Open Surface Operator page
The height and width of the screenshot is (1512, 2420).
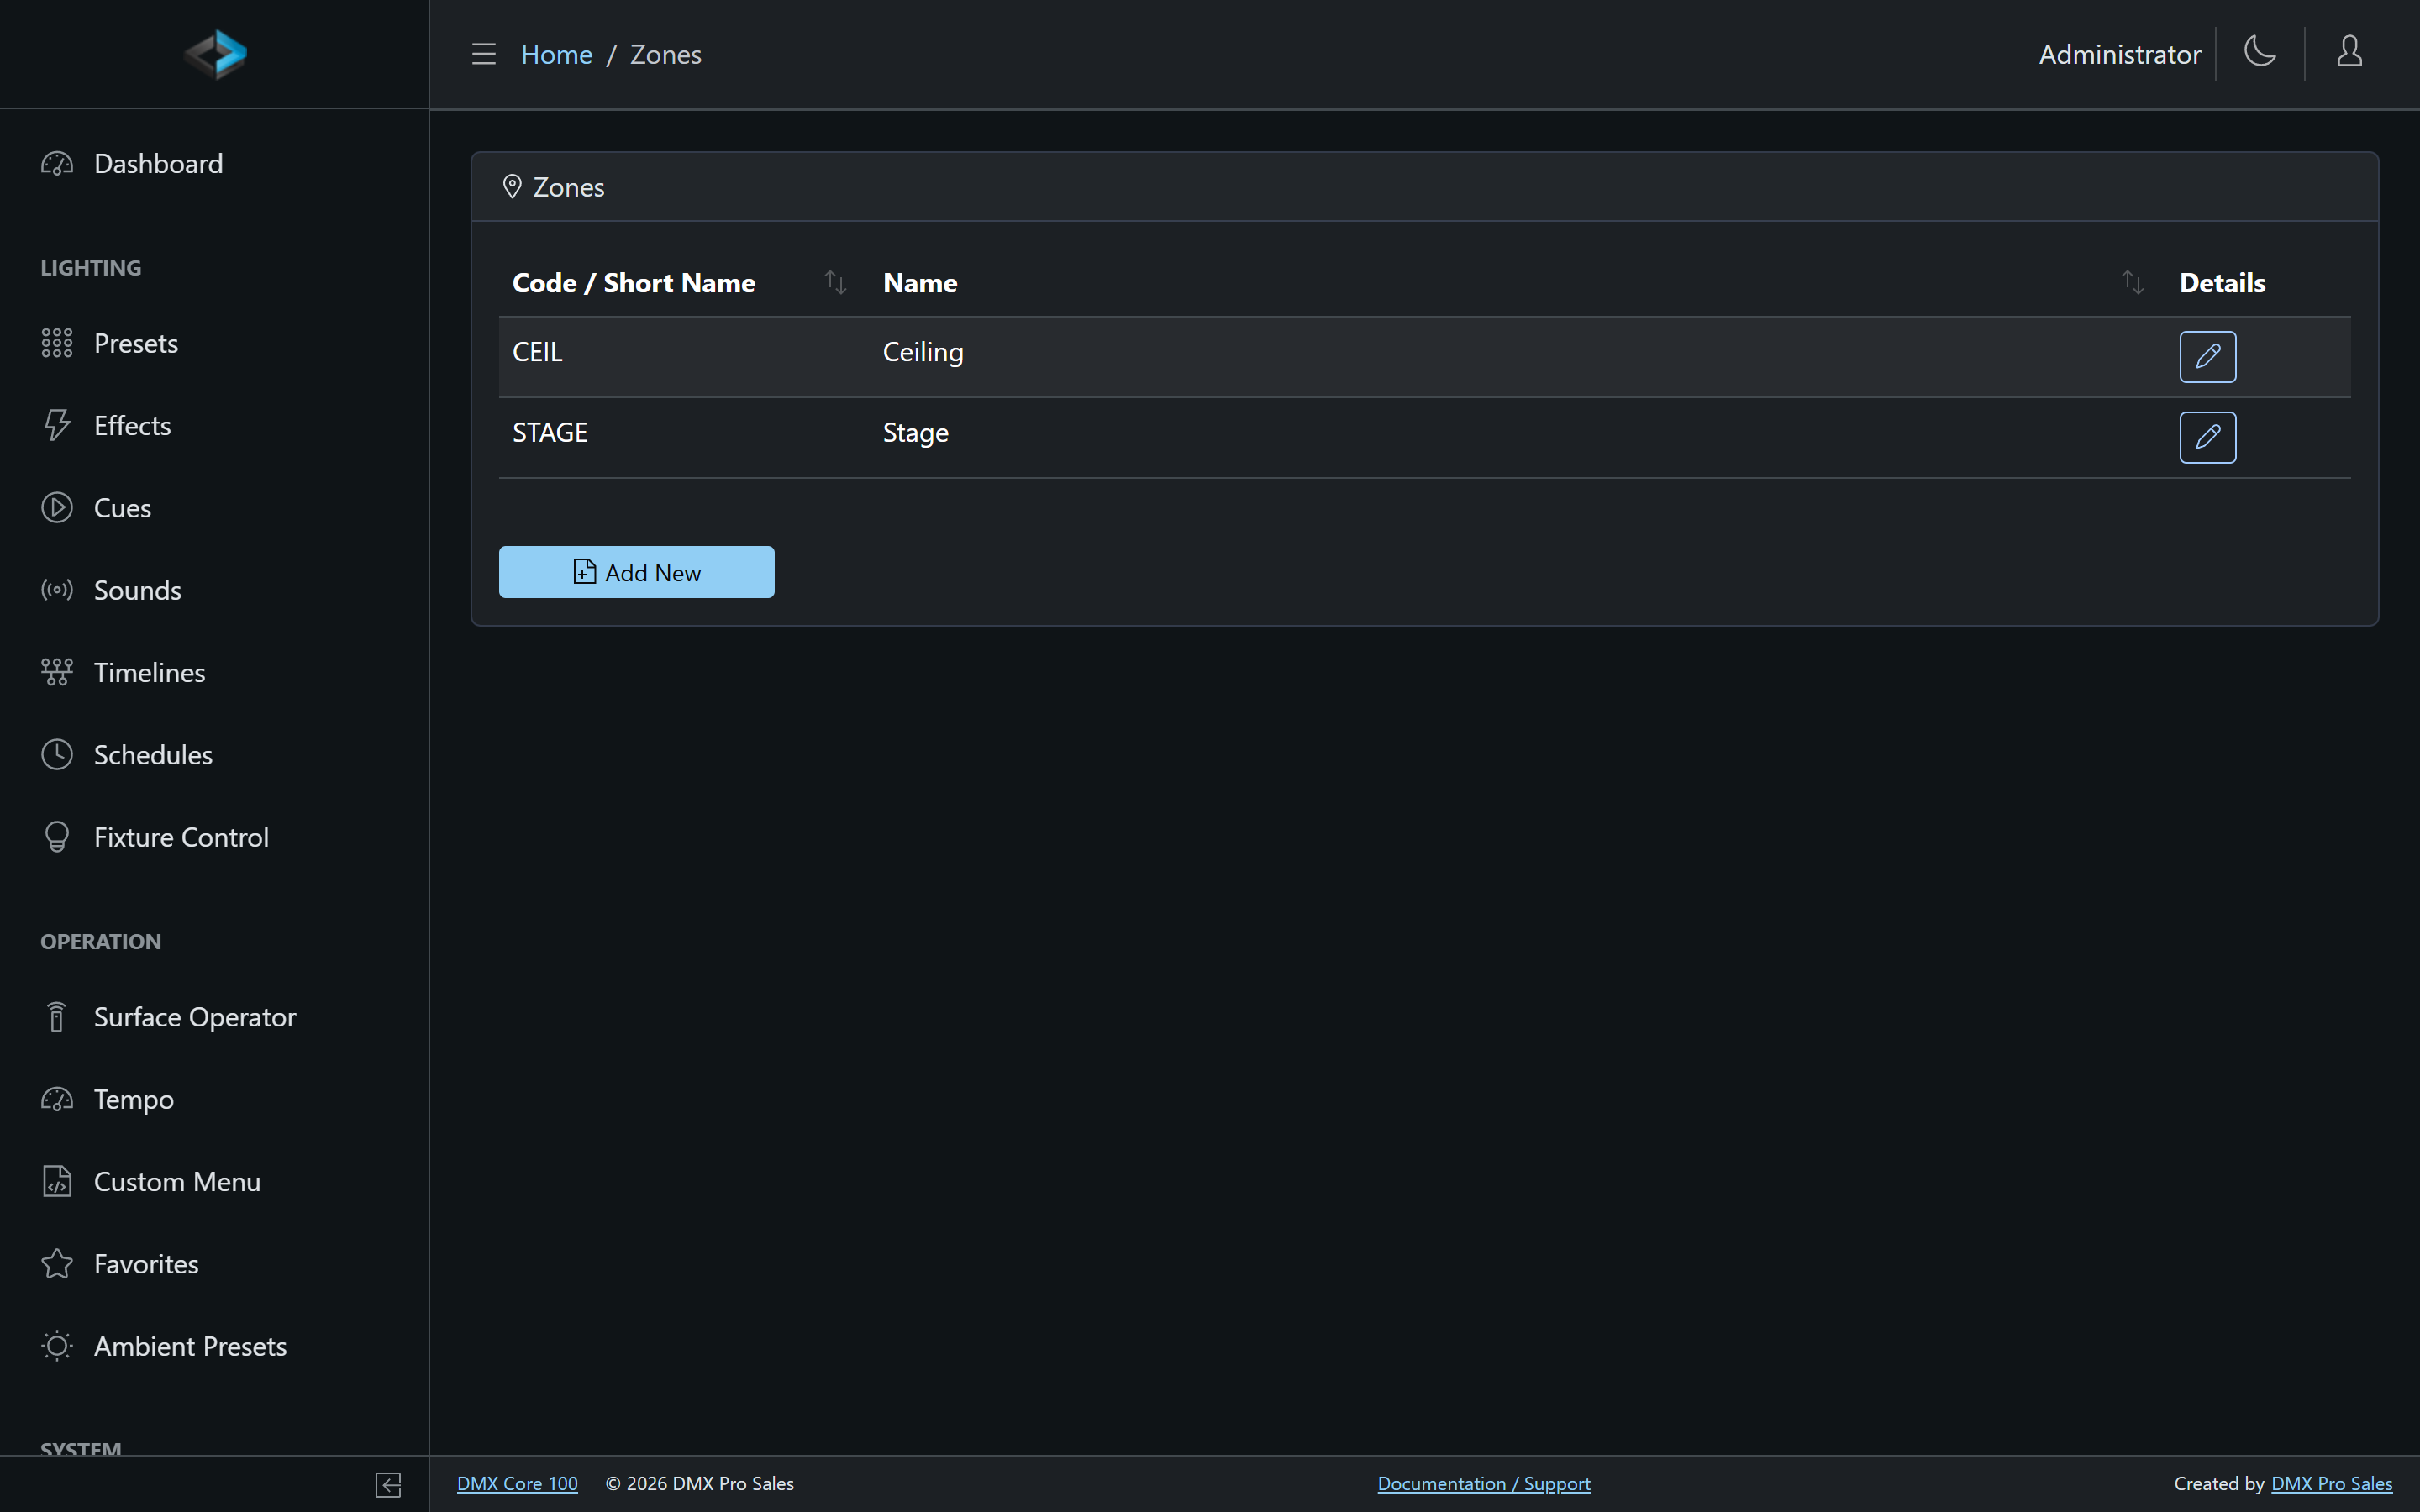[x=214, y=1016]
